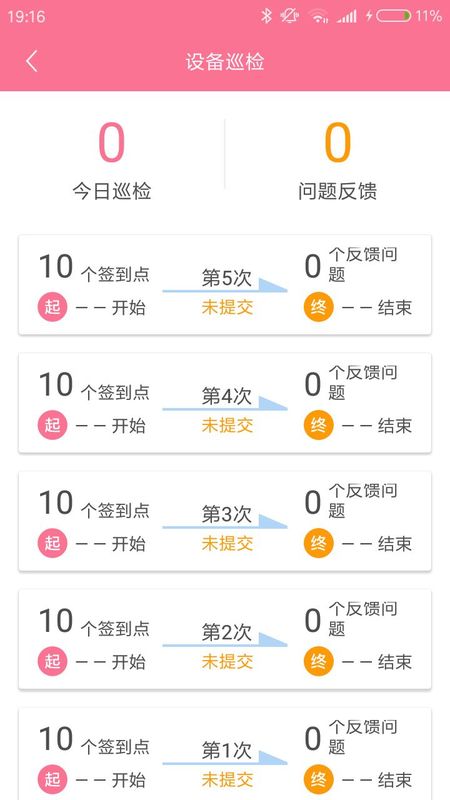Tap the pink 起 icon in 第4次 card
Screen dimensions: 450x800
tap(52, 425)
